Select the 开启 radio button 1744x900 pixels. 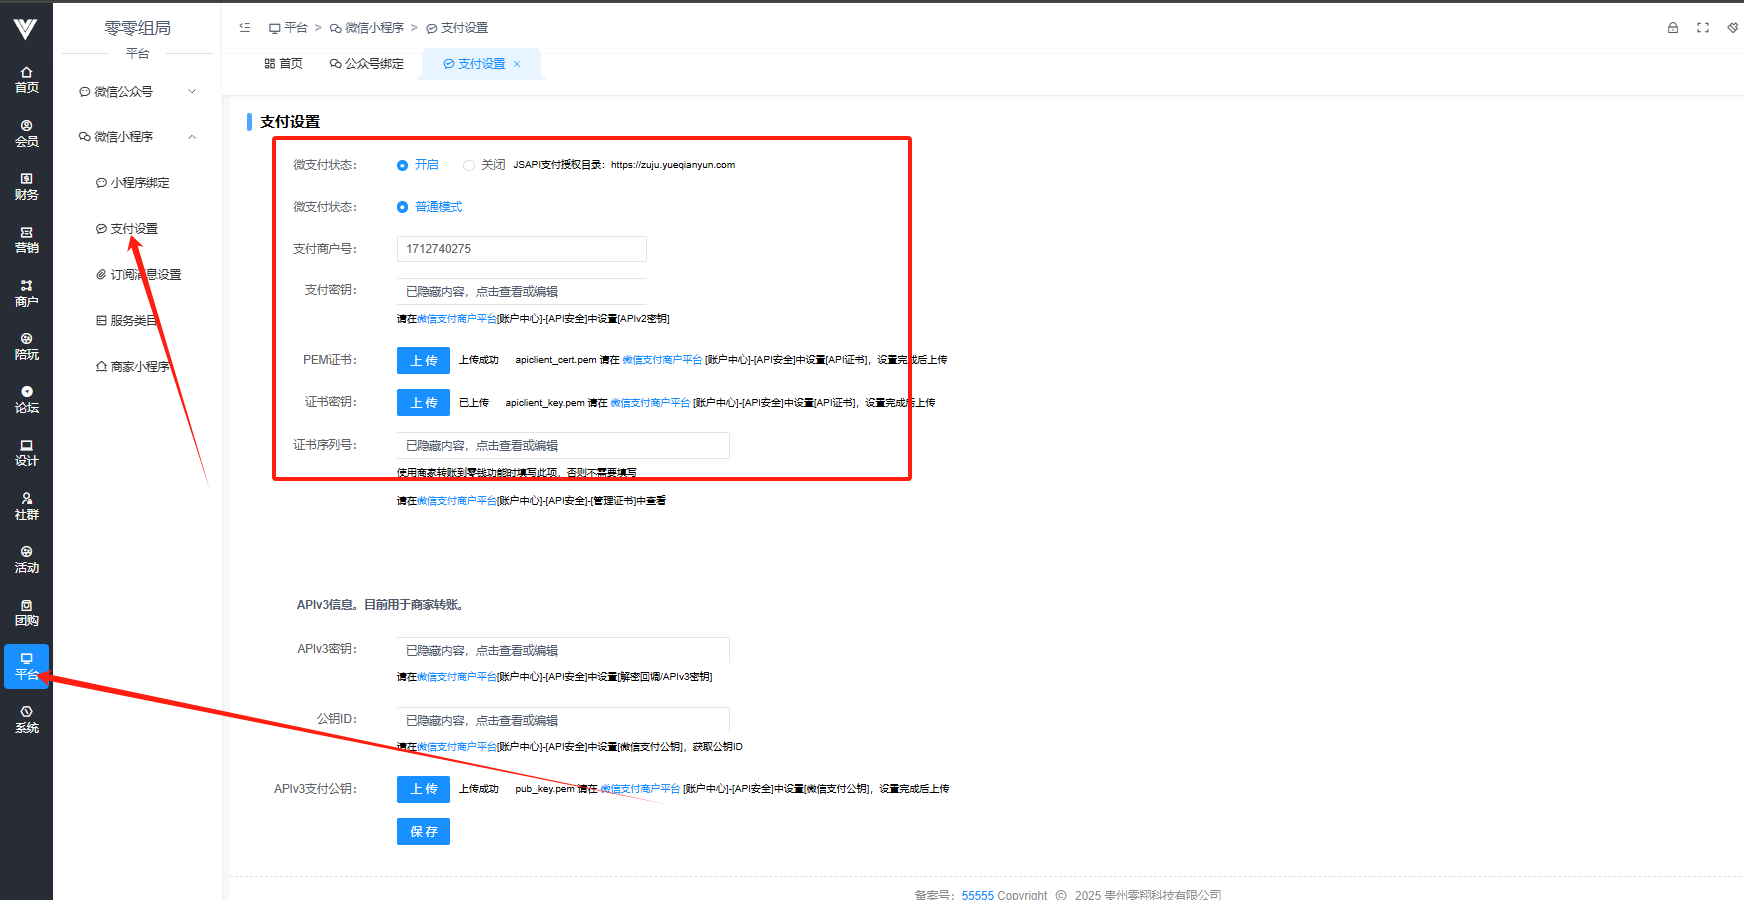tap(402, 165)
